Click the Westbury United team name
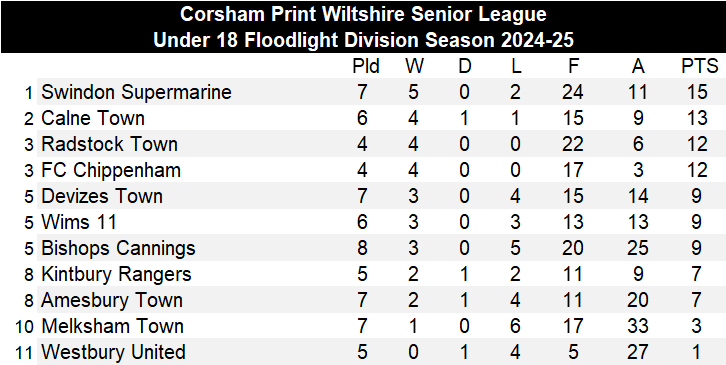The image size is (726, 365). [113, 352]
